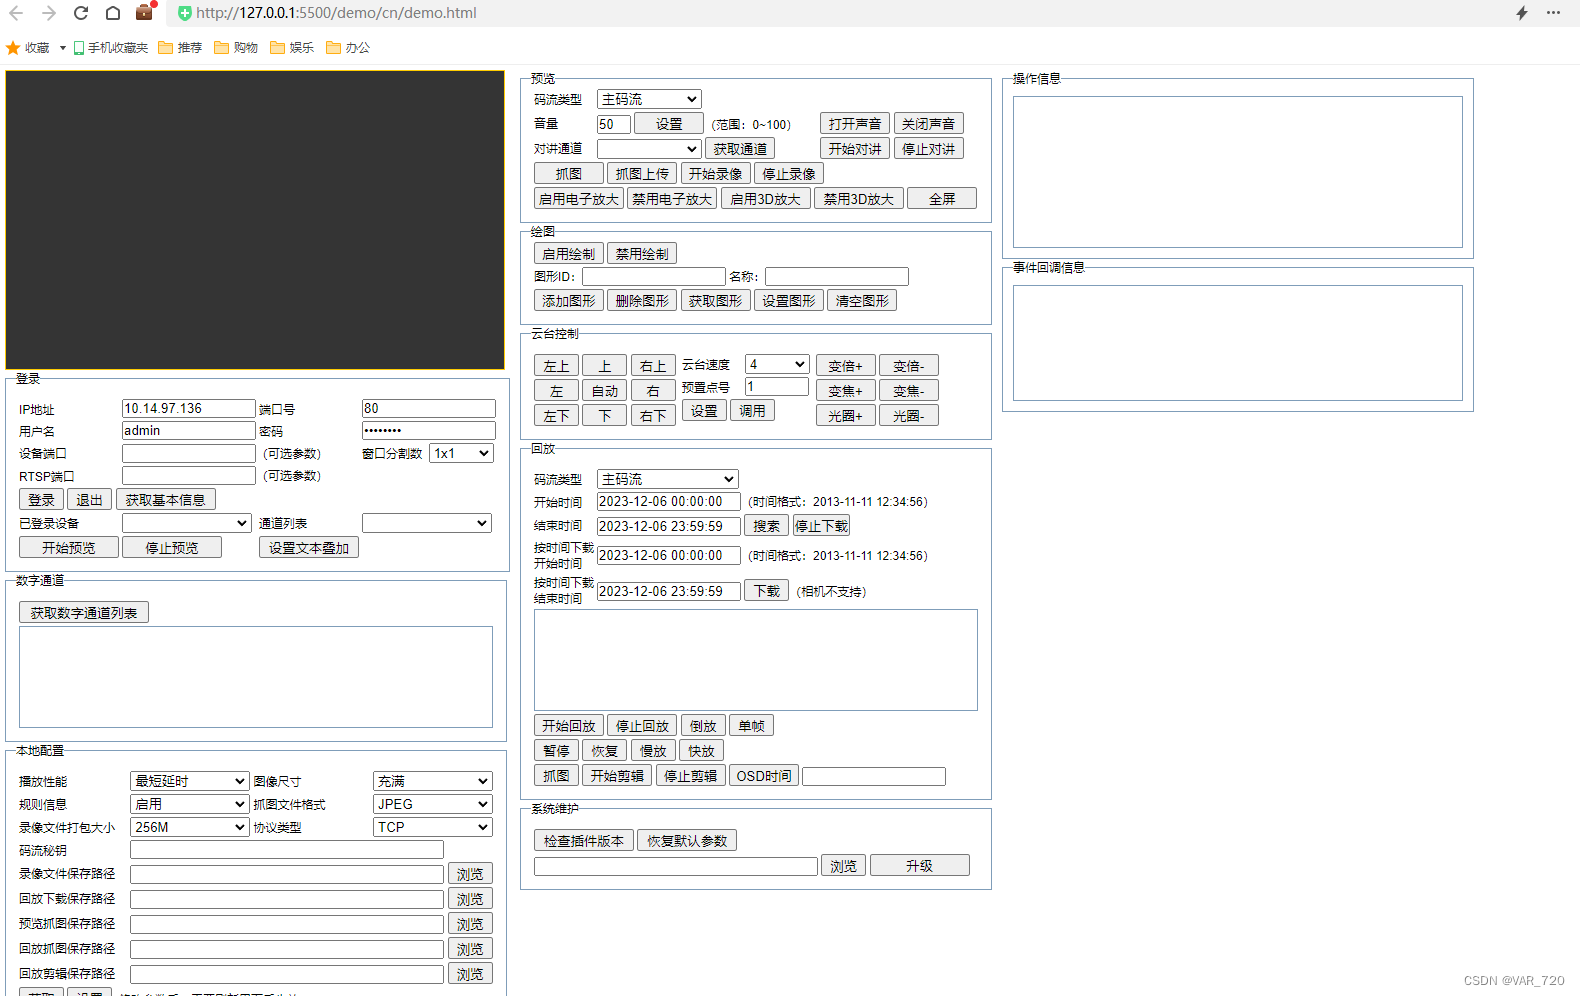Image resolution: width=1580 pixels, height=996 pixels.
Task: Click the 清空图形 button
Action: coord(862,300)
